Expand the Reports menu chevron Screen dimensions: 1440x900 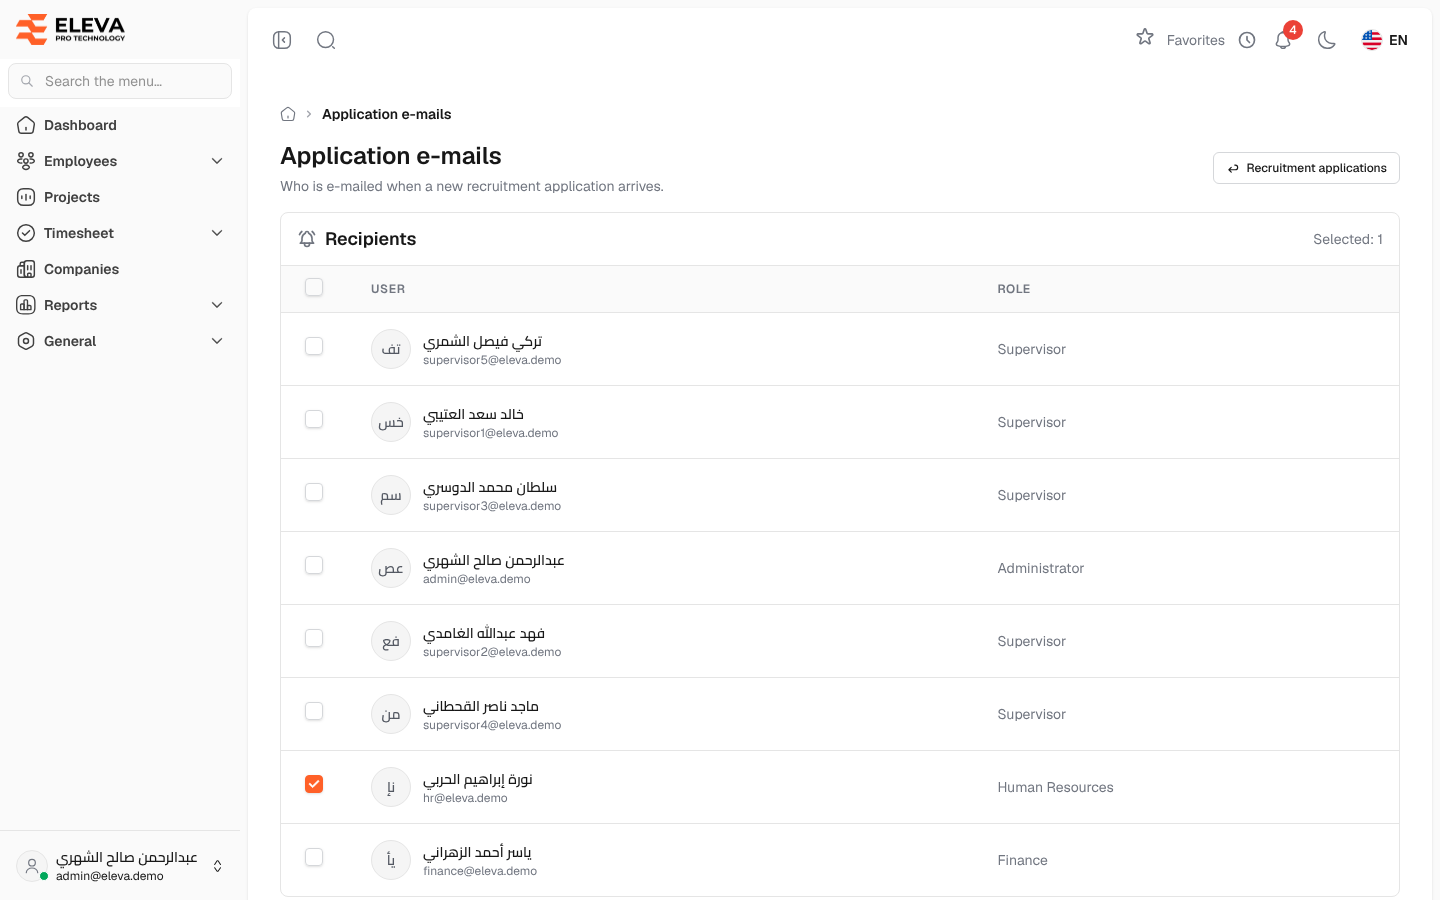(217, 305)
